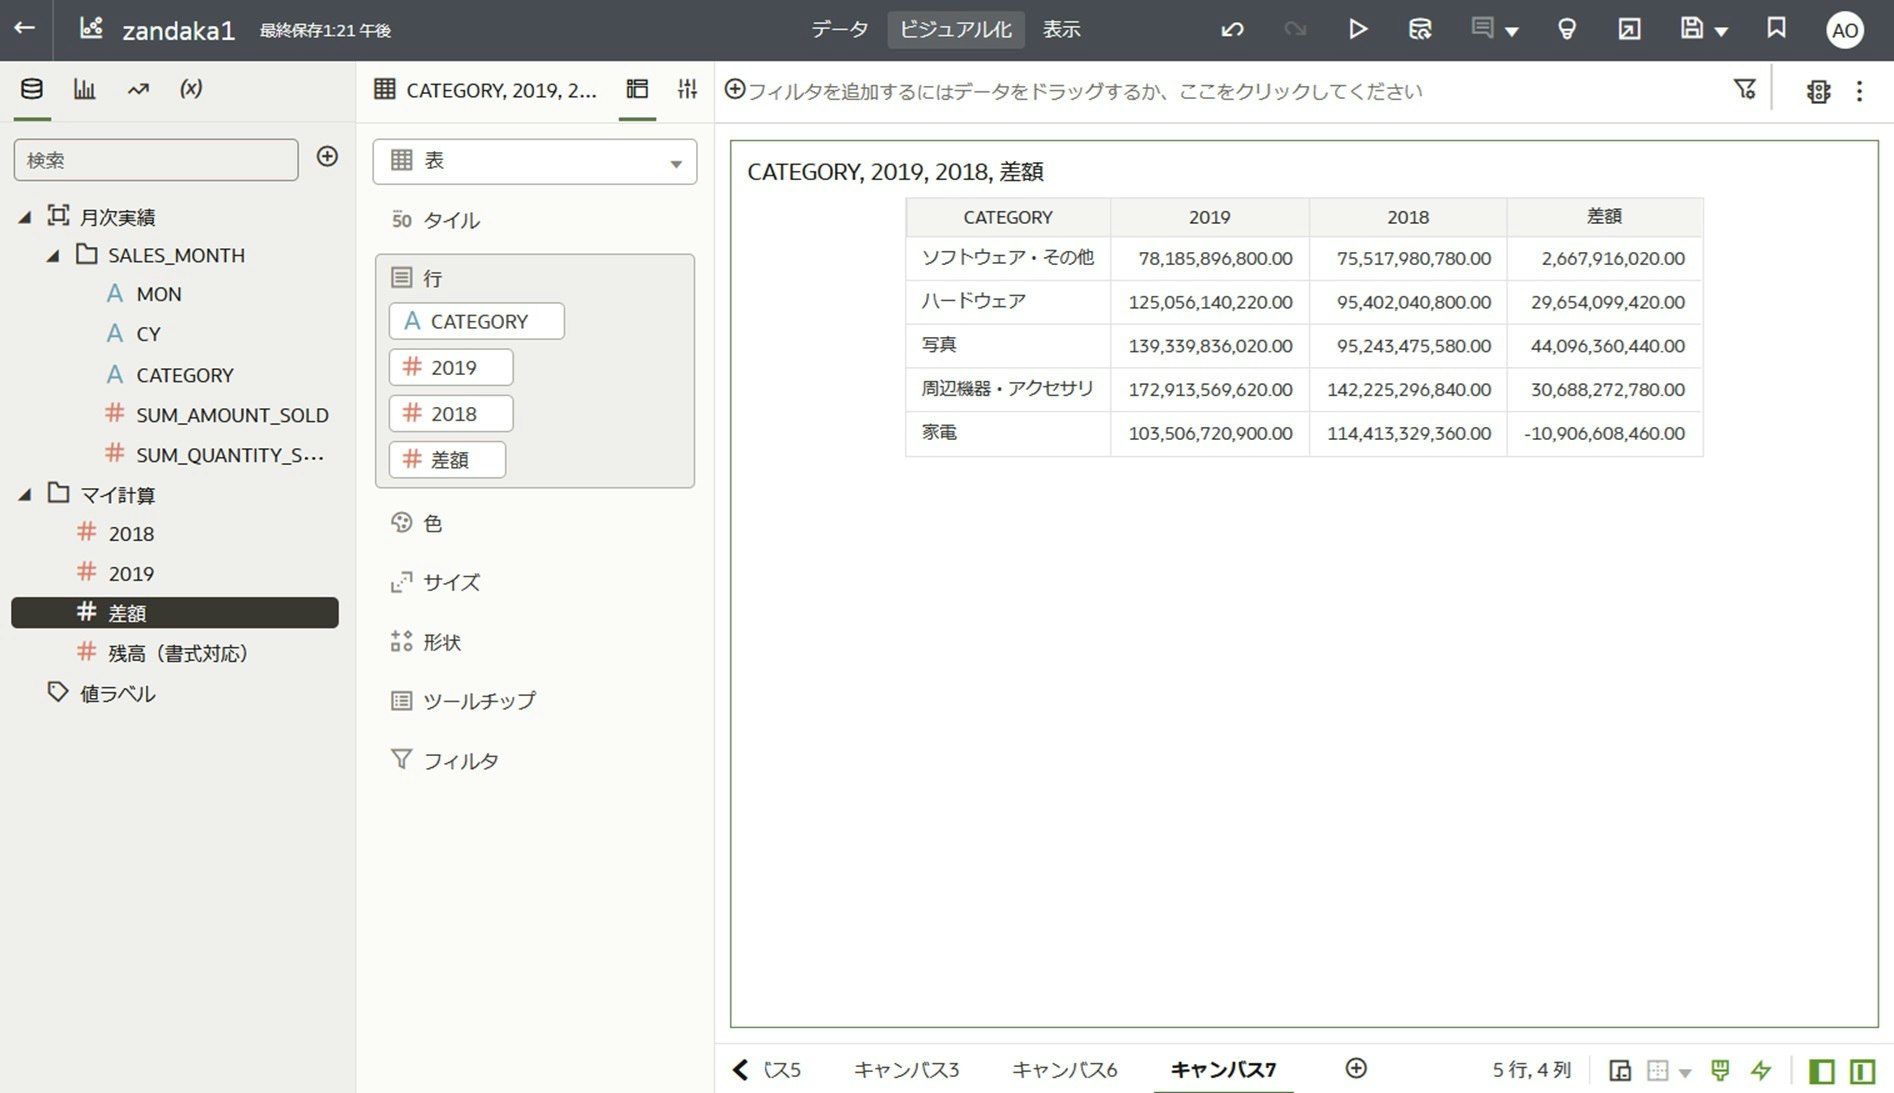Click the add filter plus icon
Image resolution: width=1894 pixels, height=1093 pixels.
click(x=735, y=90)
